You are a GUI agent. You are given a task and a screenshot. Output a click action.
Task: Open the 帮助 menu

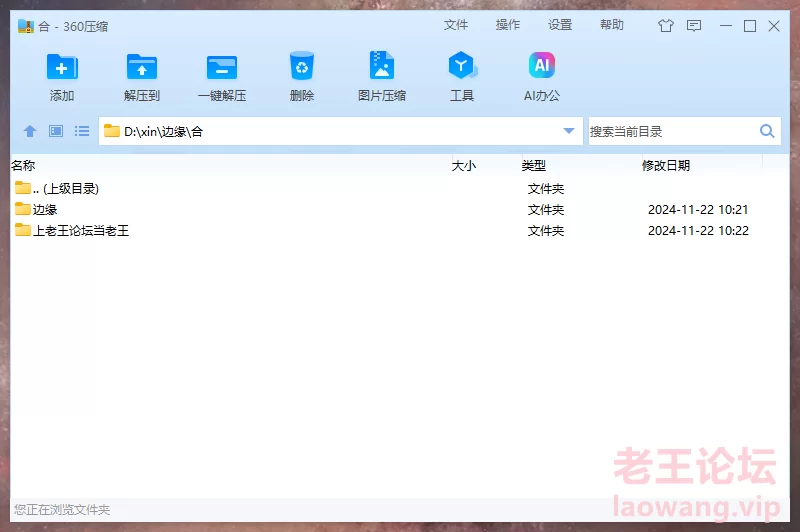pos(612,25)
